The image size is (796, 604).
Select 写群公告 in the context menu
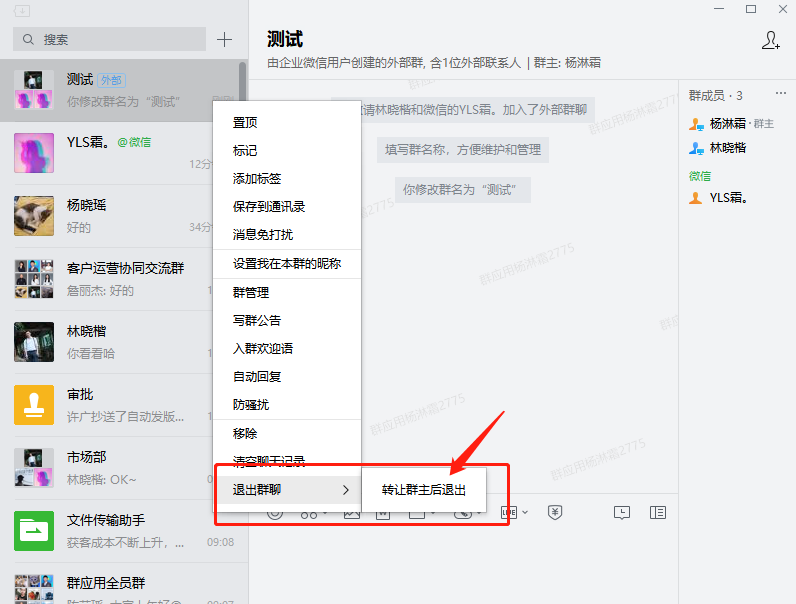257,321
